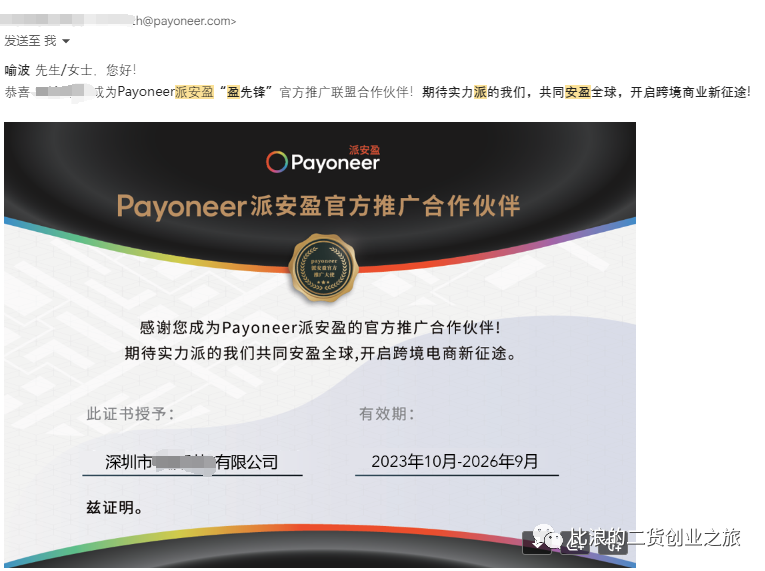Download the certificate image attachment
The width and height of the screenshot is (765, 571).
tap(537, 543)
